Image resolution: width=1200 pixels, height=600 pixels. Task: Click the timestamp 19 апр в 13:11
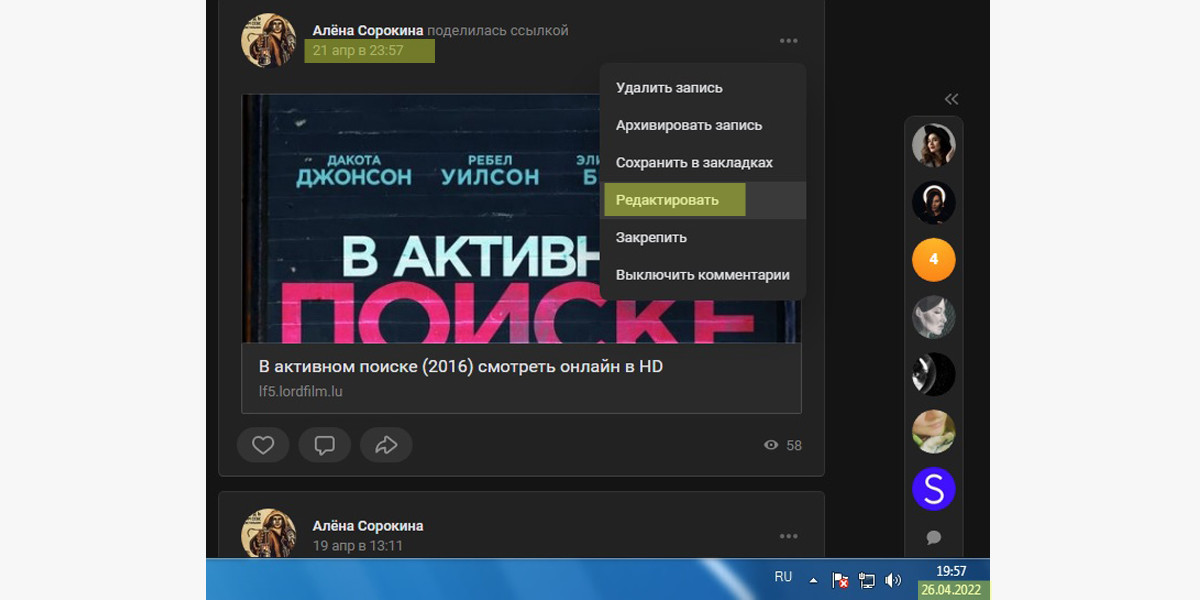(x=358, y=546)
